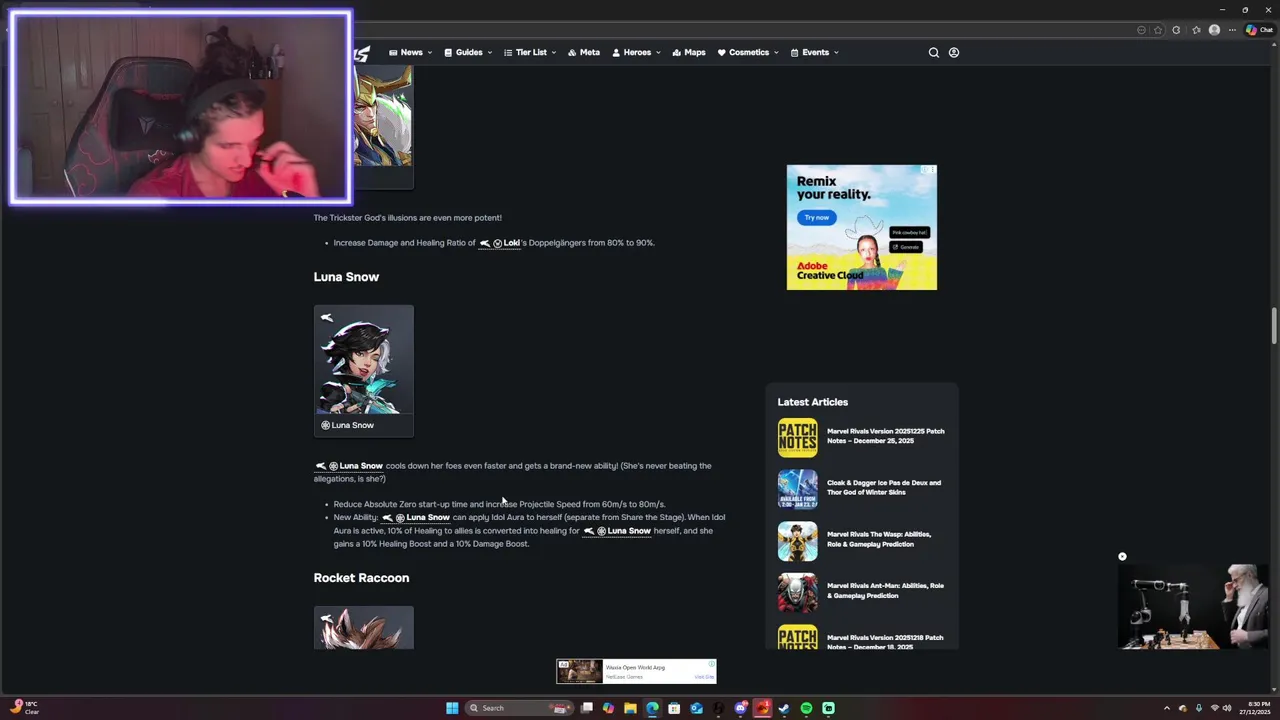The height and width of the screenshot is (720, 1280).
Task: Expand the Guides menu
Action: 468,52
